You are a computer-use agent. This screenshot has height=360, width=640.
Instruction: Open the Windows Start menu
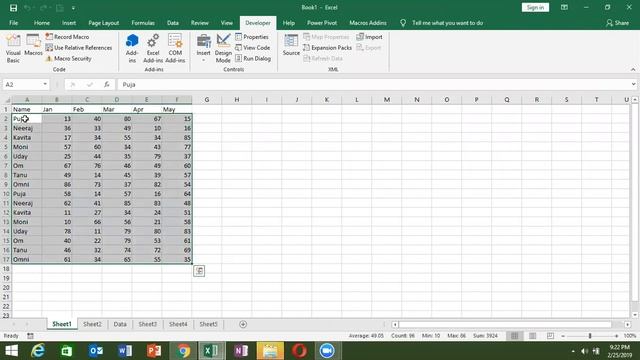(11, 351)
